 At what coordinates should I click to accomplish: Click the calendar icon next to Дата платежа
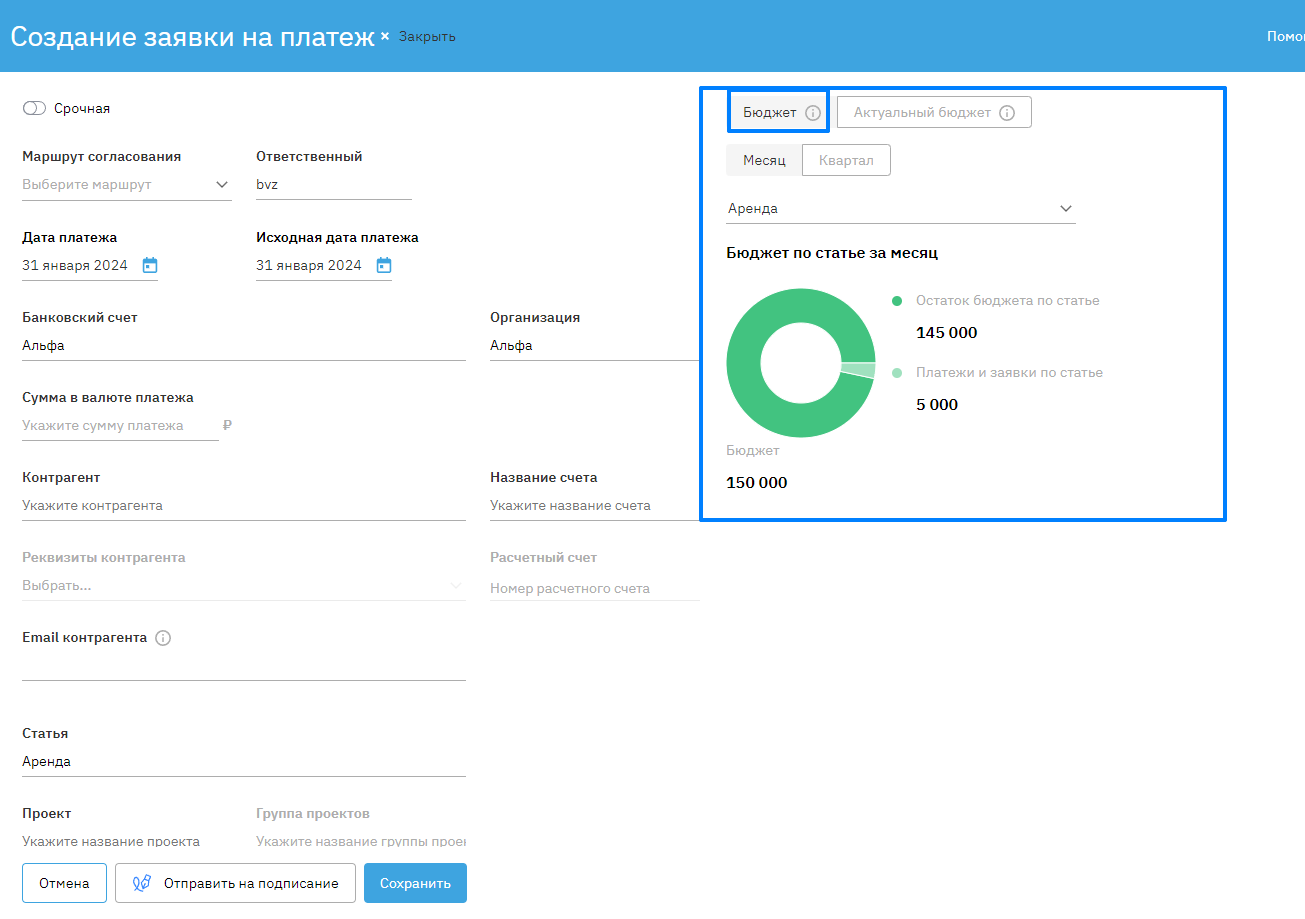(150, 265)
